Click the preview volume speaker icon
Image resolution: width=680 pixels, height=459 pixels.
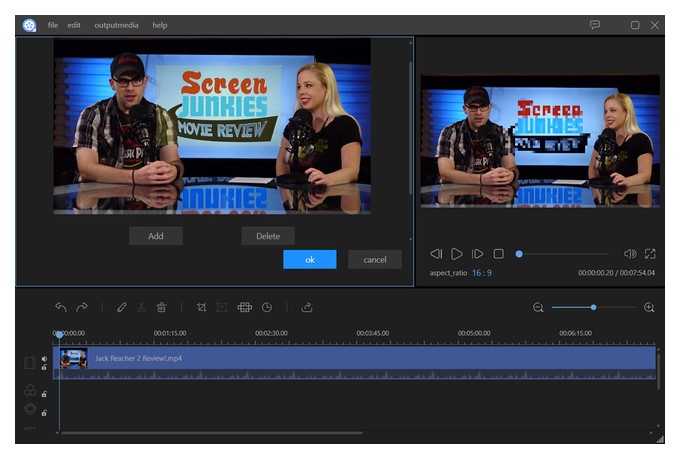[x=630, y=254]
